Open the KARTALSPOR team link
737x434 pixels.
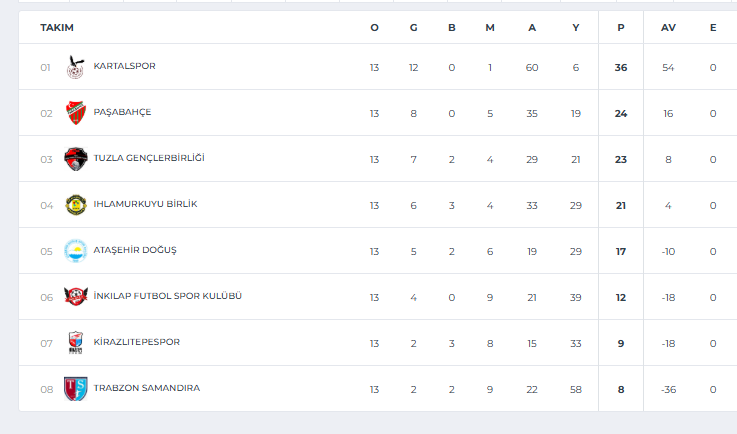[124, 66]
